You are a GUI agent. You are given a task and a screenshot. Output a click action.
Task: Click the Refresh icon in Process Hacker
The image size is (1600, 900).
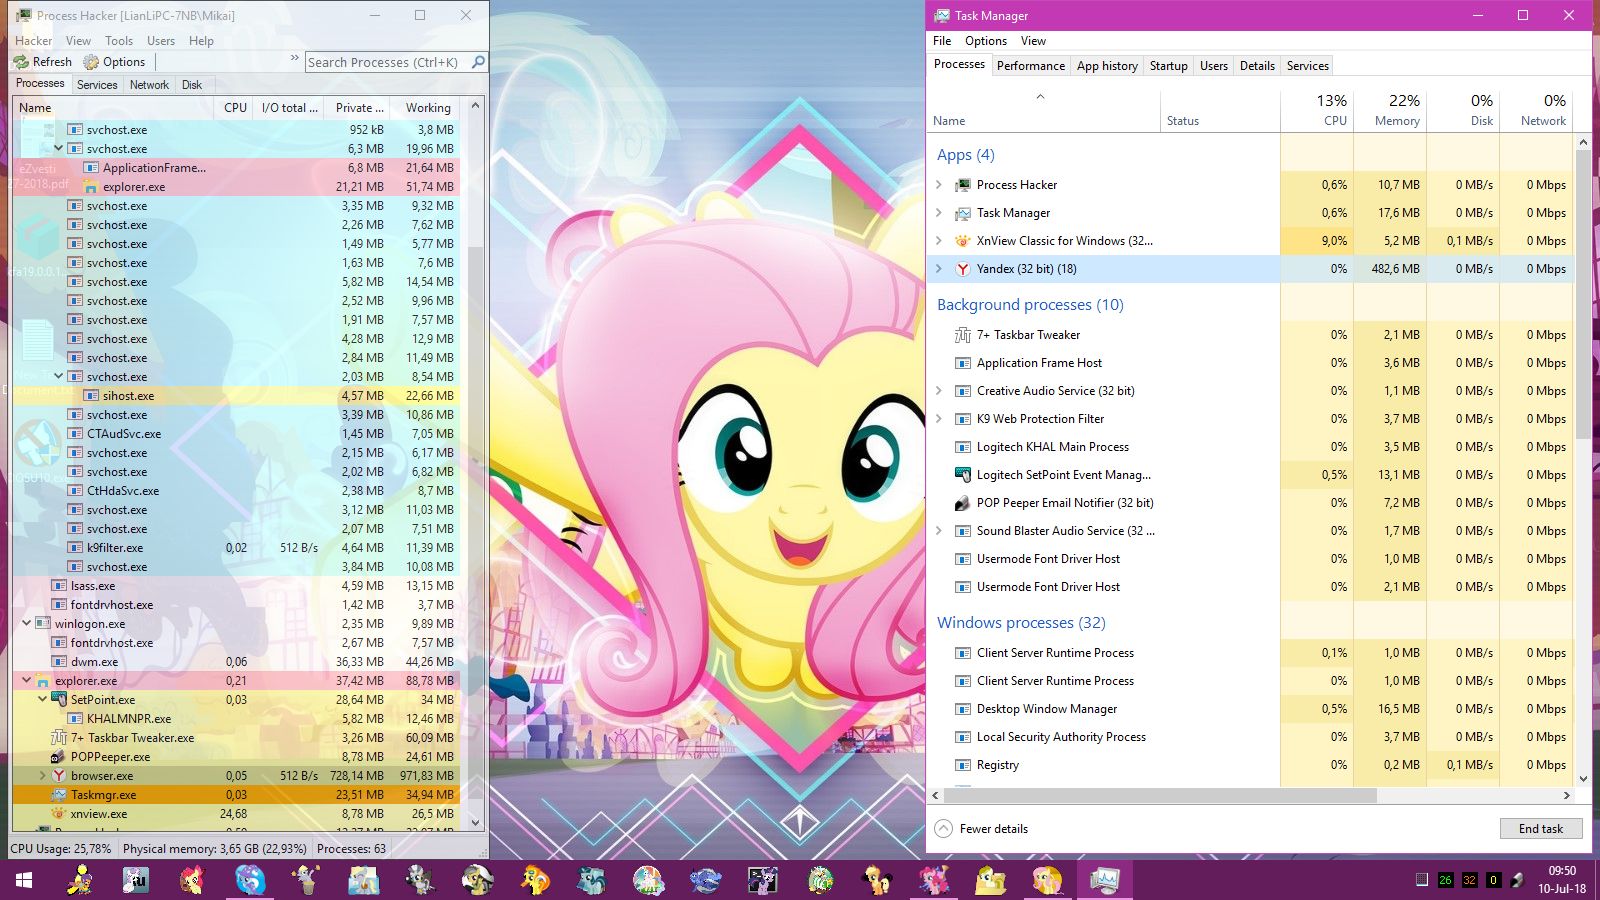[21, 62]
